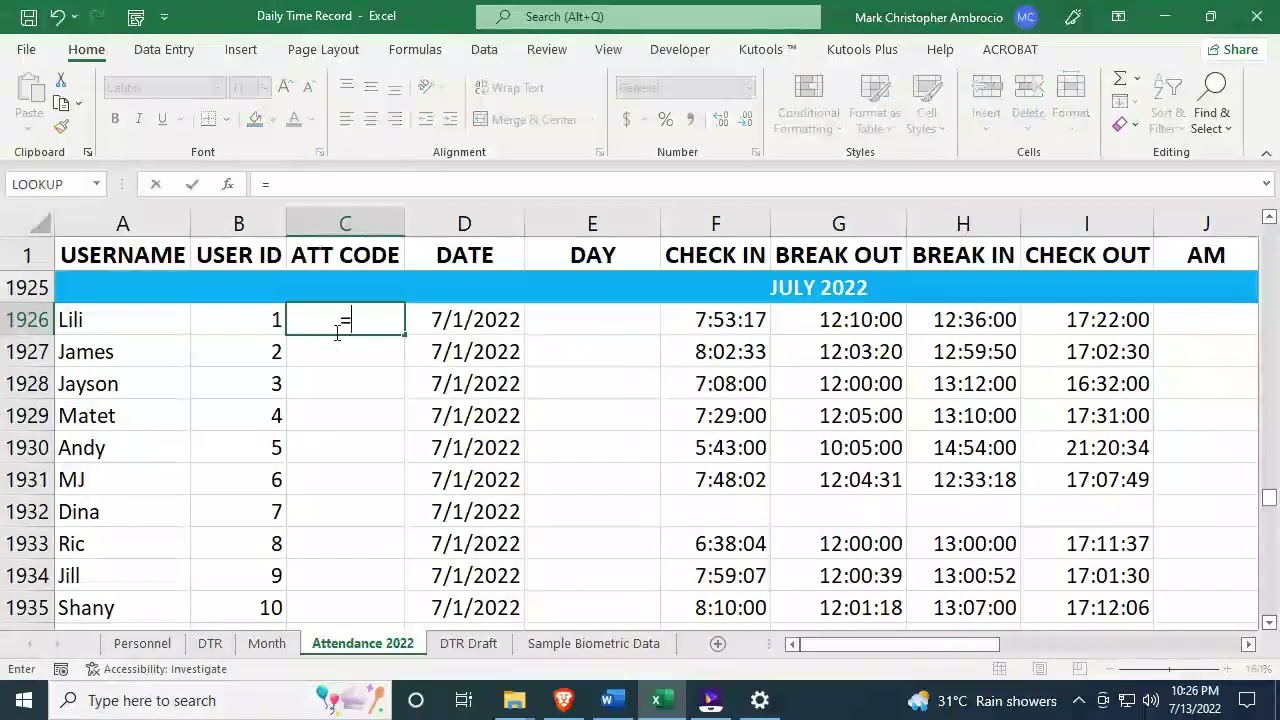
Task: Toggle align right
Action: tap(395, 120)
